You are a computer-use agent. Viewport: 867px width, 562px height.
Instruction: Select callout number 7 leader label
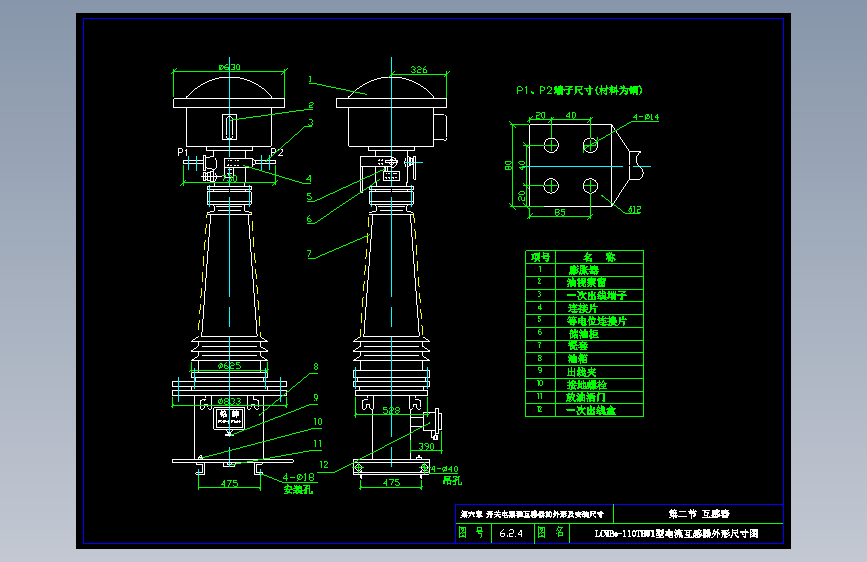click(x=309, y=254)
